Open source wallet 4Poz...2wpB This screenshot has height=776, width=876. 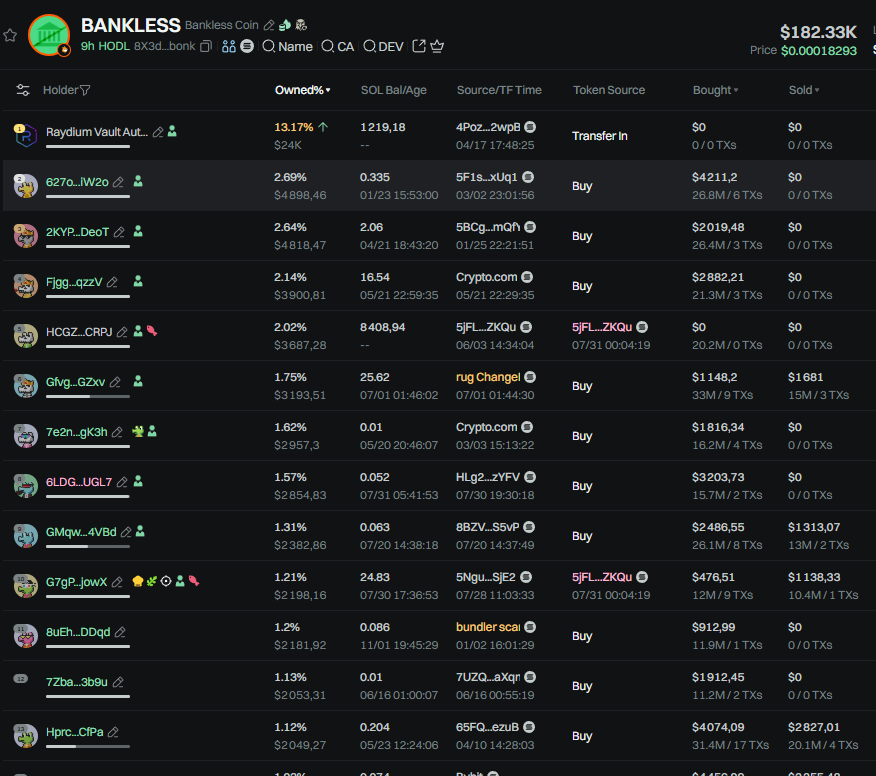pos(488,127)
